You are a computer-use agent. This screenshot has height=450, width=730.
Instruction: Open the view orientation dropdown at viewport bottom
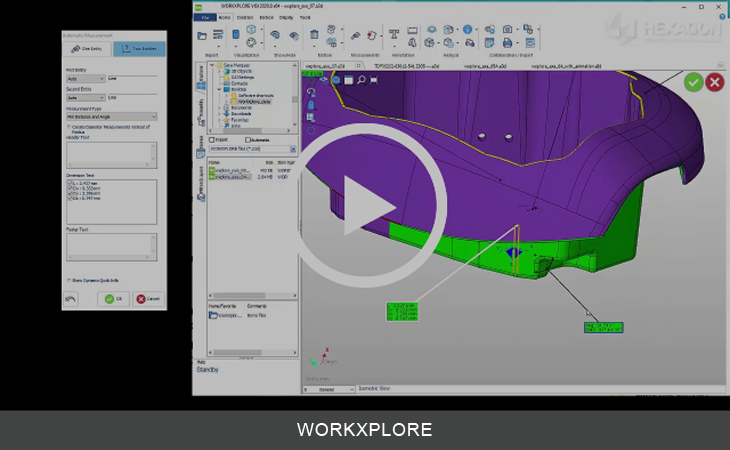329,389
